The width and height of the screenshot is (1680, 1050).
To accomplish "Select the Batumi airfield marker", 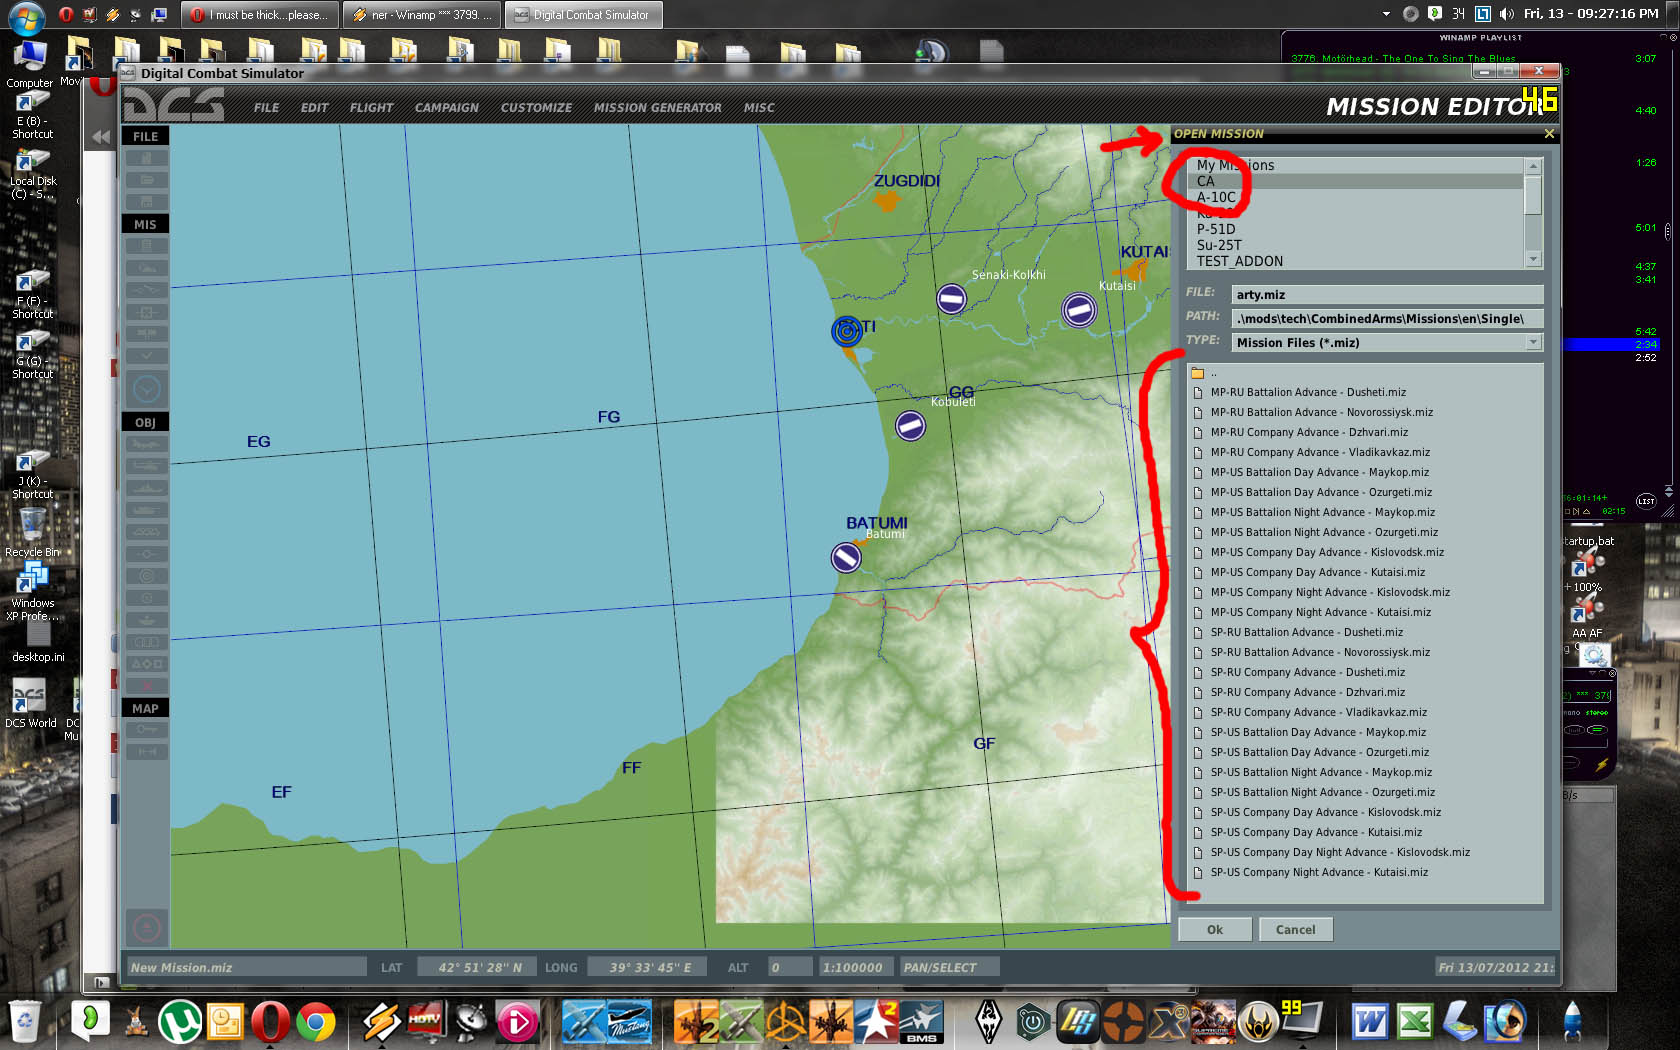I will coord(846,558).
